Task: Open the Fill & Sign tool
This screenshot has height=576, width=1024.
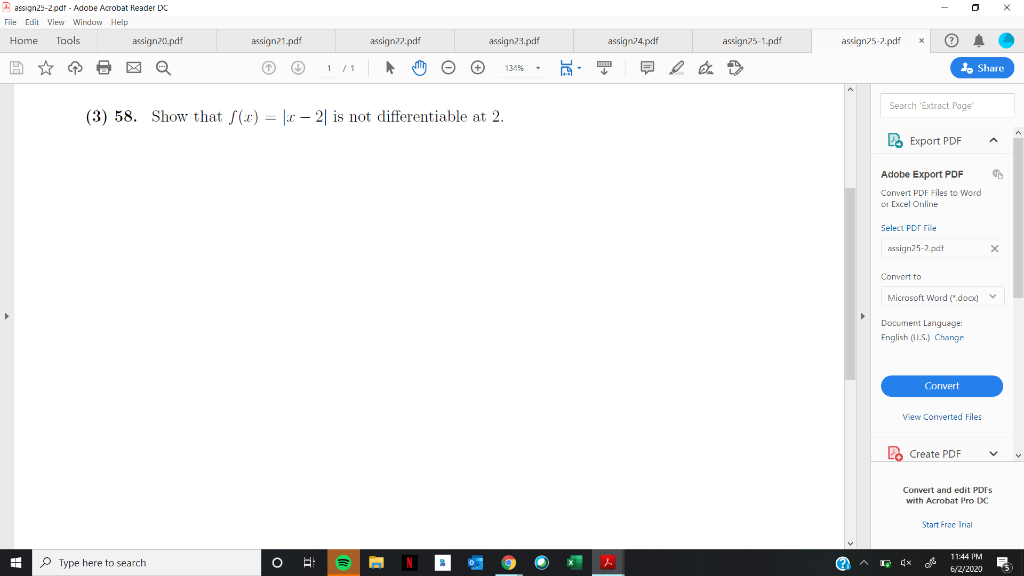Action: pos(707,67)
